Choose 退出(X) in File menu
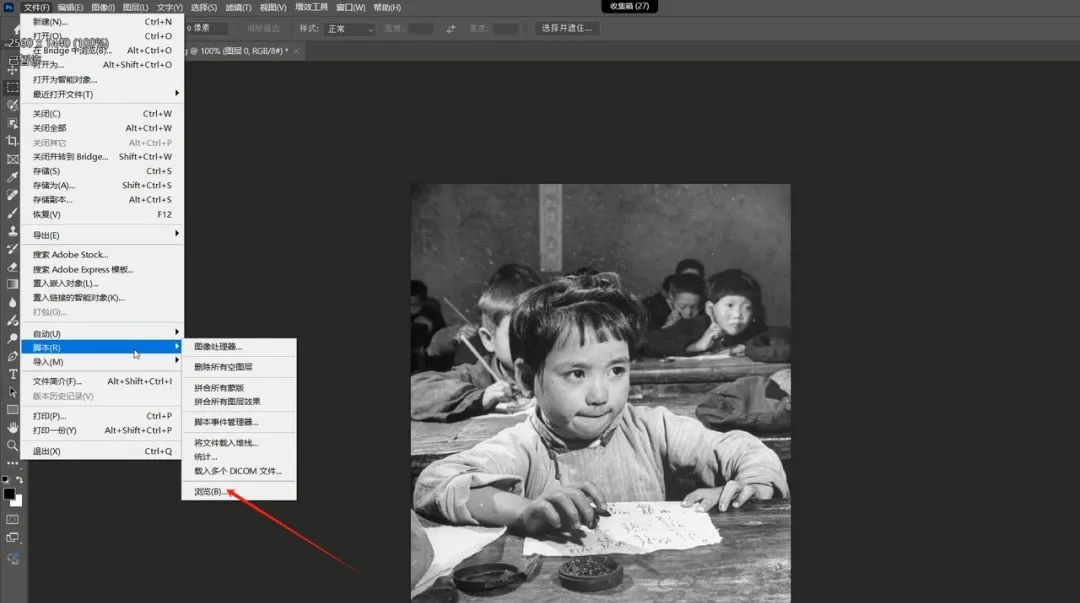The image size is (1080, 603). (102, 451)
